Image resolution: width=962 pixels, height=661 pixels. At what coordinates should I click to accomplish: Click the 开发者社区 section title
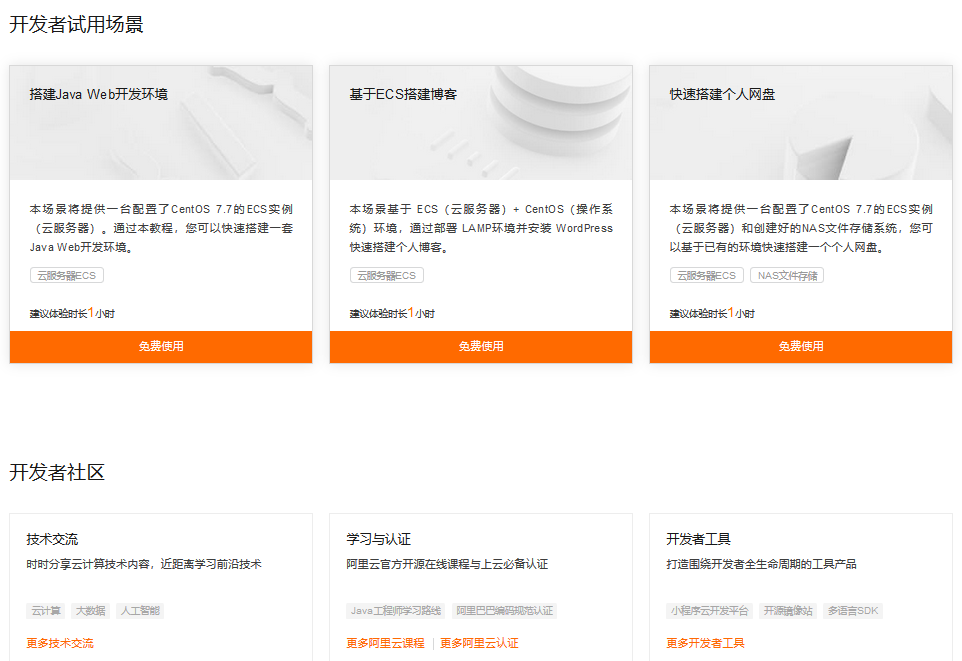pos(57,473)
